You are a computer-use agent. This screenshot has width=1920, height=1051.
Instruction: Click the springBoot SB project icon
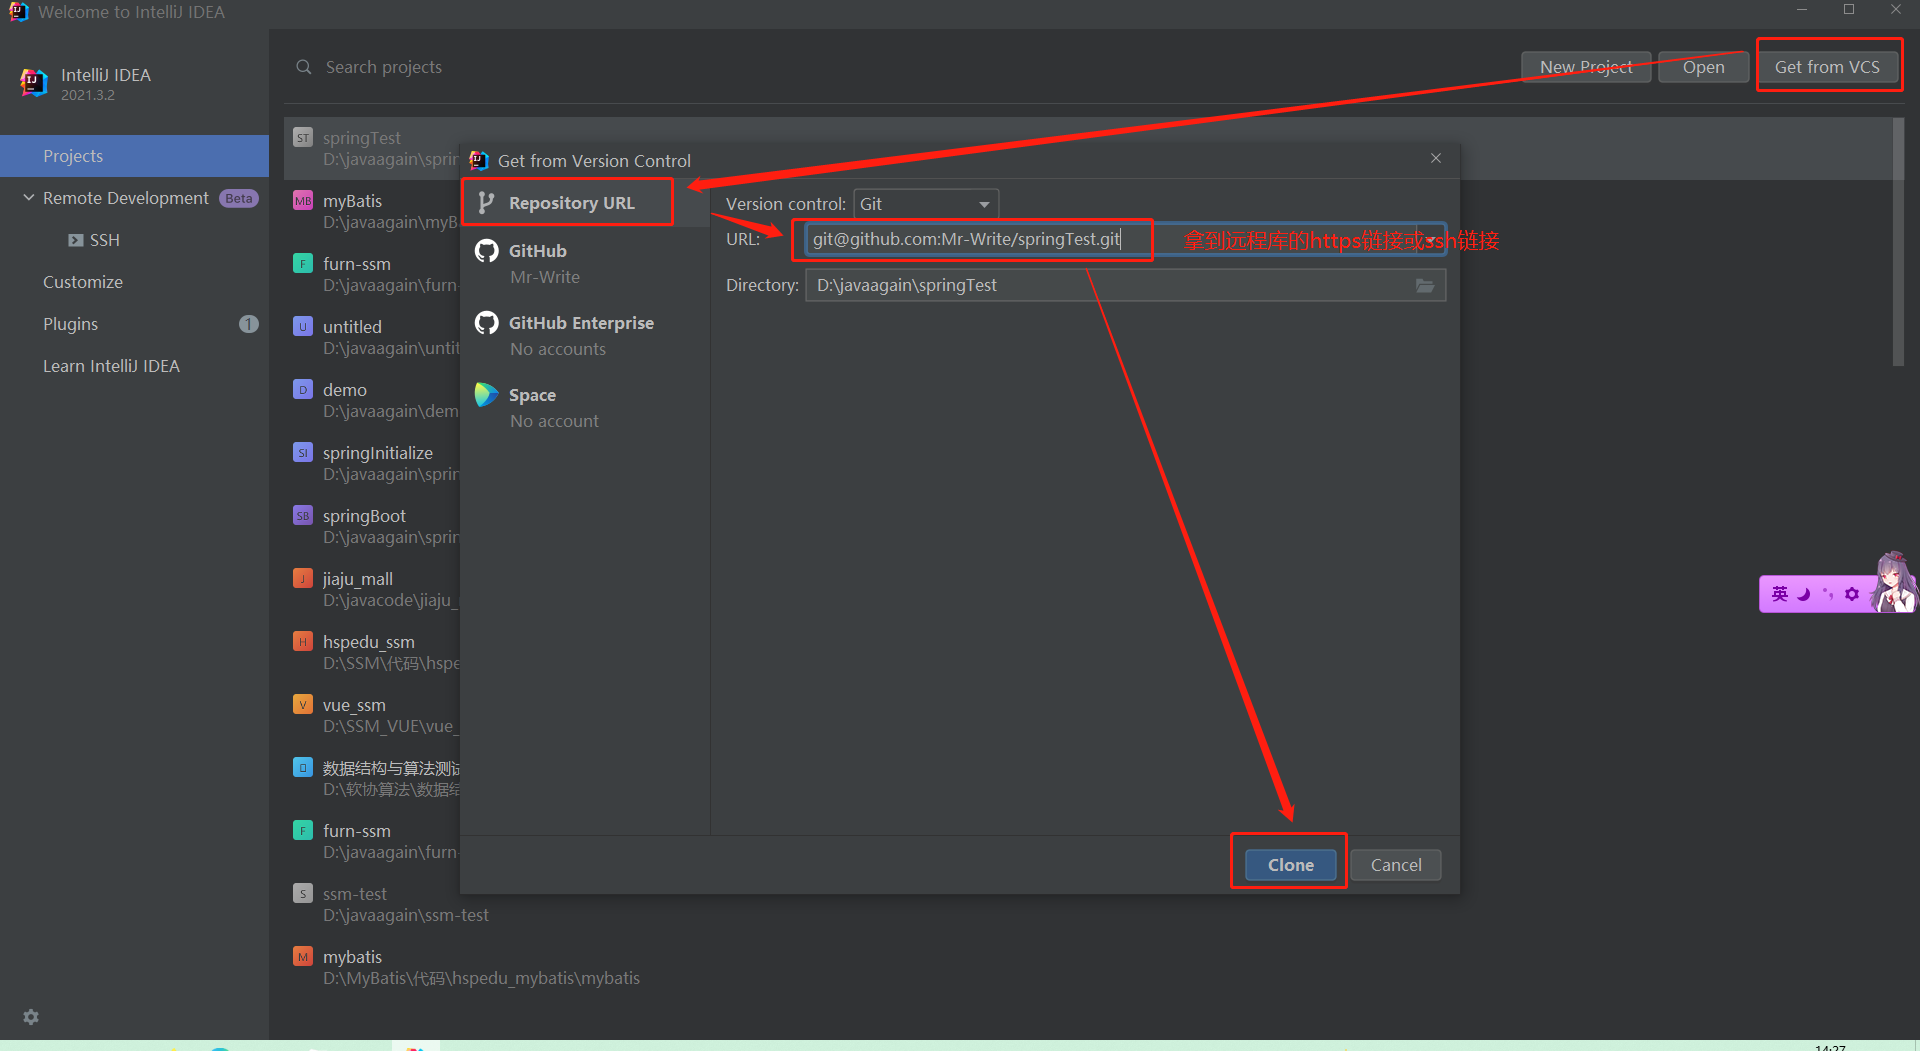[303, 515]
